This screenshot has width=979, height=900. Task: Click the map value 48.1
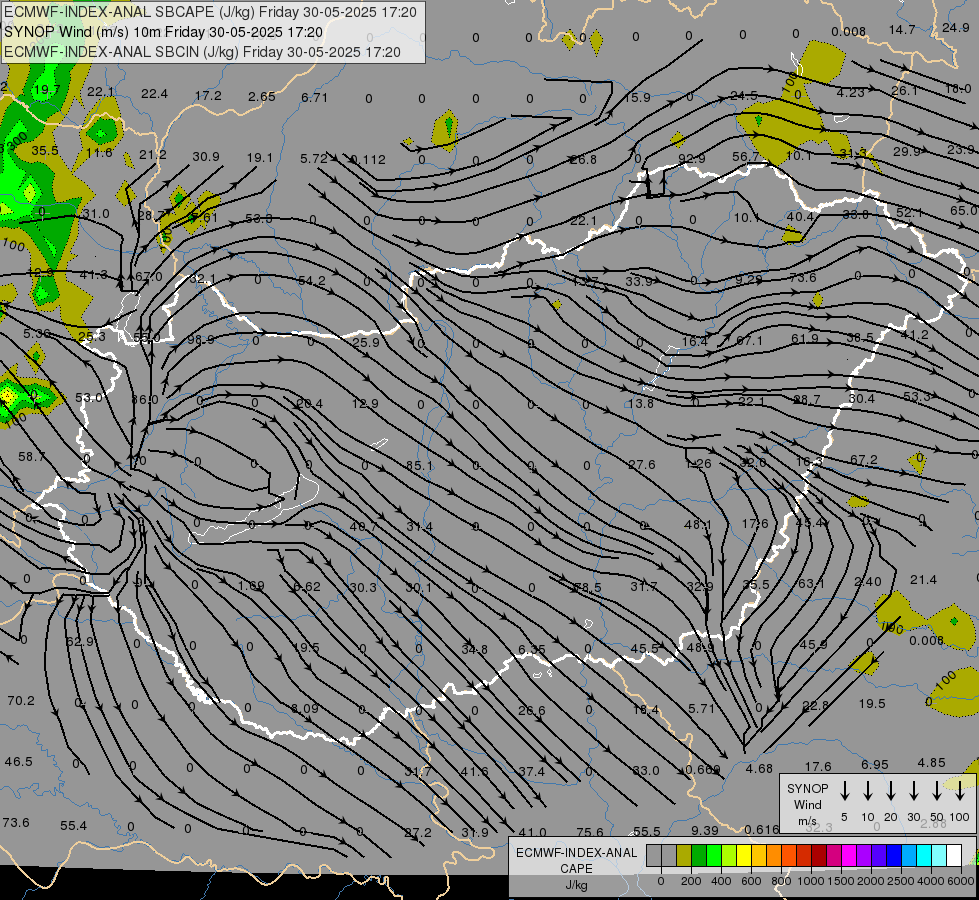coord(697,524)
